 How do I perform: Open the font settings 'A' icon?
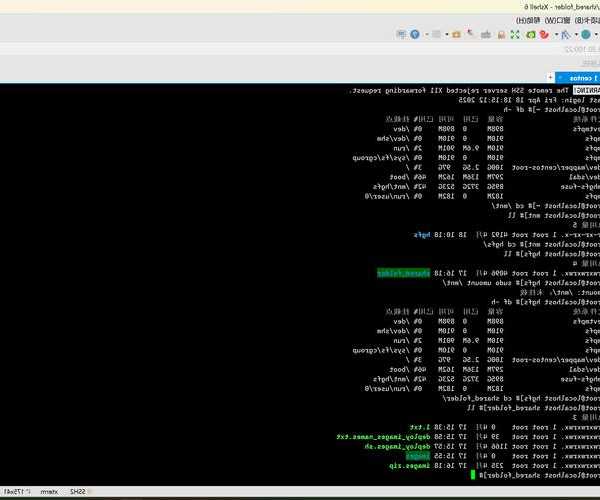566,34
